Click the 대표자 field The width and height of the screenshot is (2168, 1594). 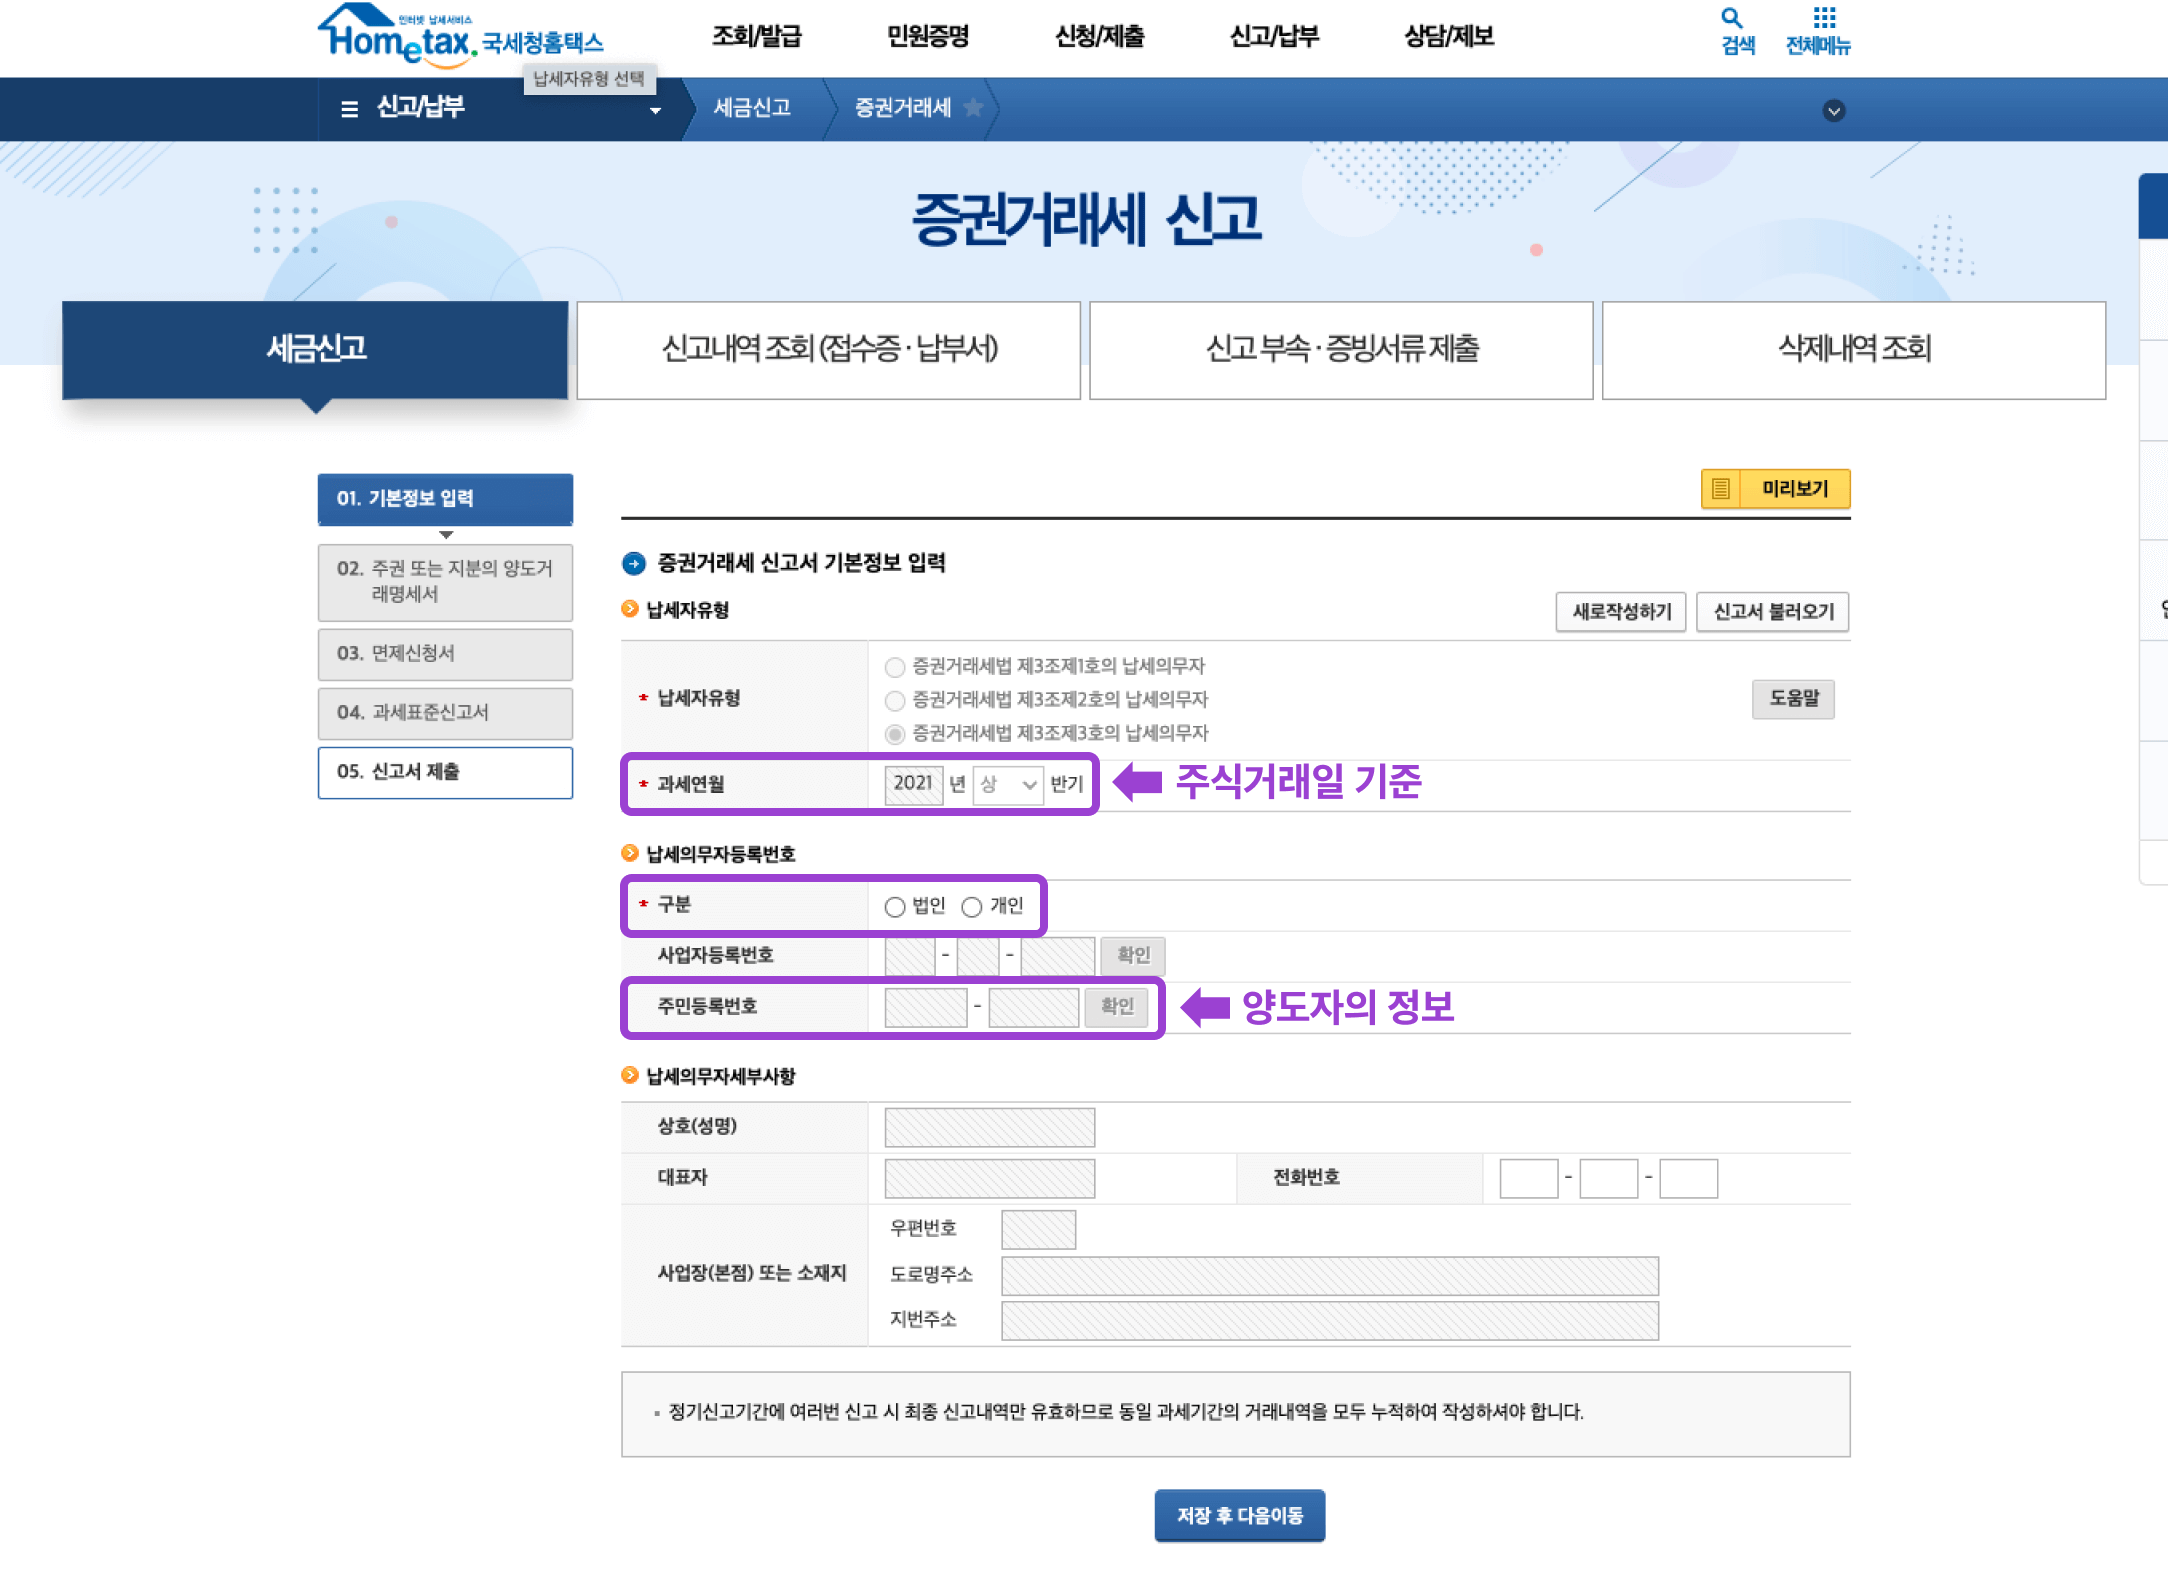point(990,1179)
